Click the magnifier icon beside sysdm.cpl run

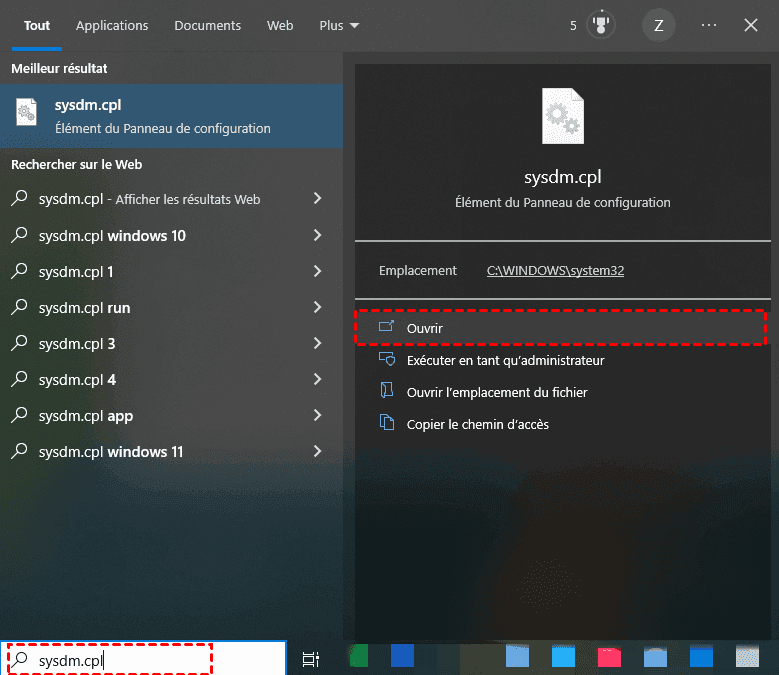coord(19,307)
